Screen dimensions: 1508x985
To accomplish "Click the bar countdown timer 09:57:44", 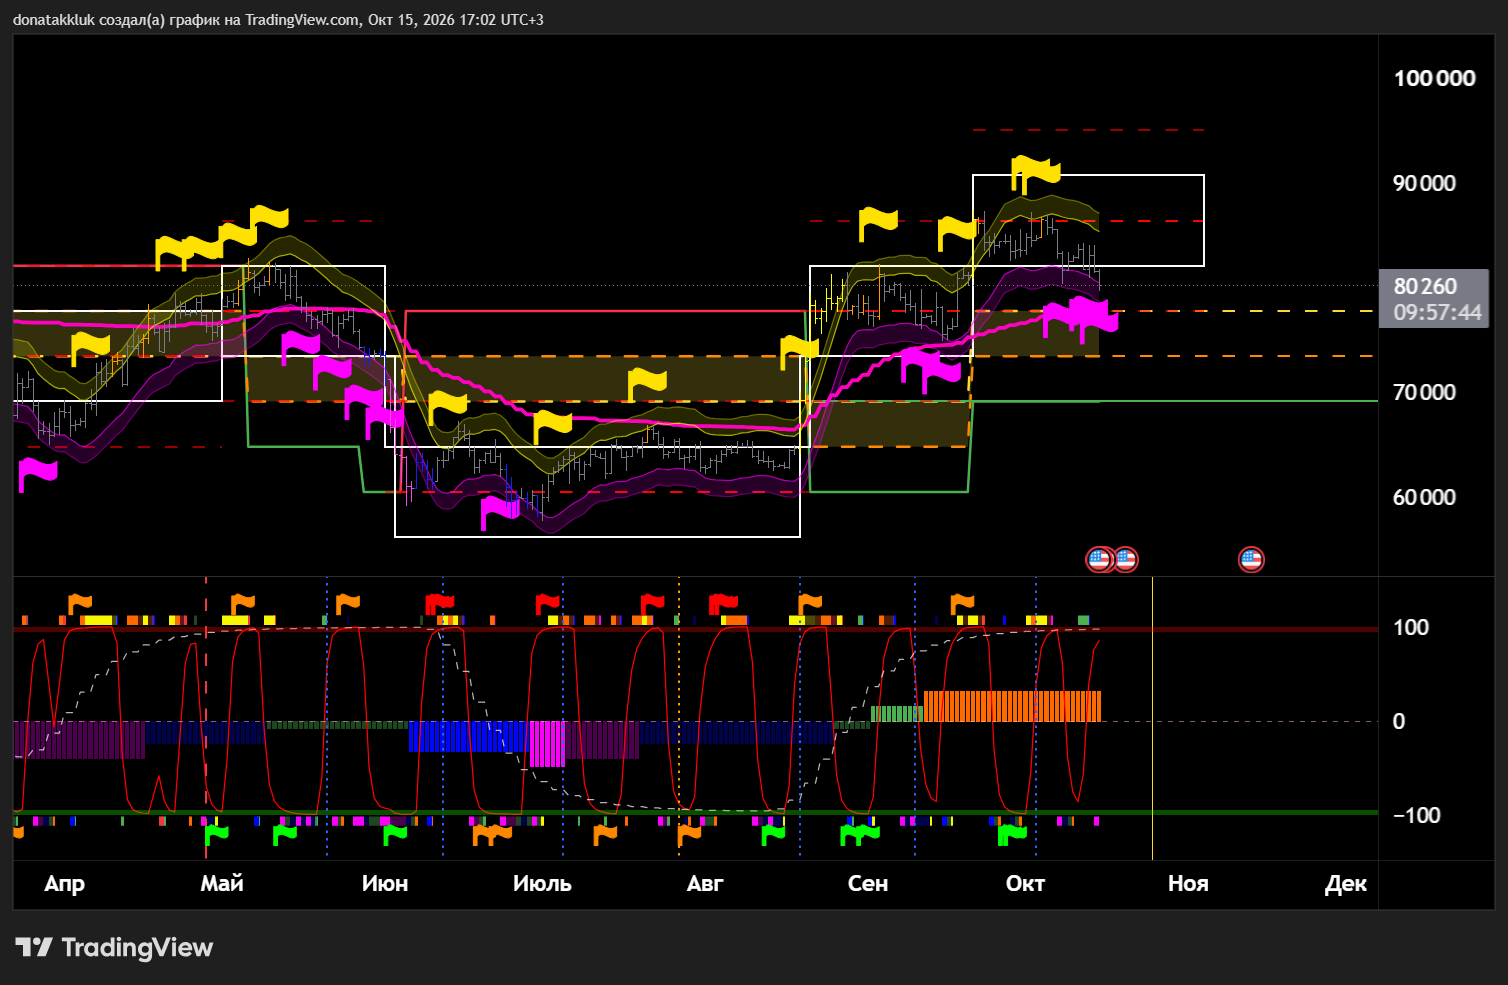I will coord(1437,312).
